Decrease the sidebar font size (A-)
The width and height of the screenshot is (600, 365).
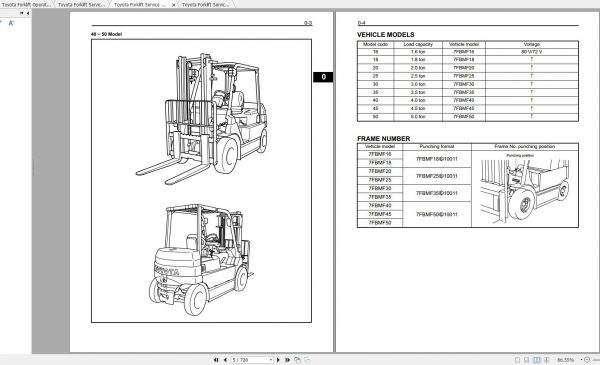tap(11, 23)
